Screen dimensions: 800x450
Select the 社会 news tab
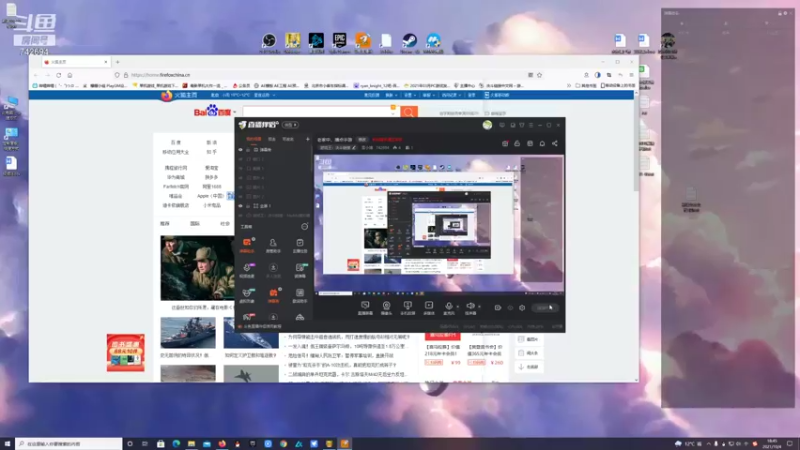(x=224, y=223)
